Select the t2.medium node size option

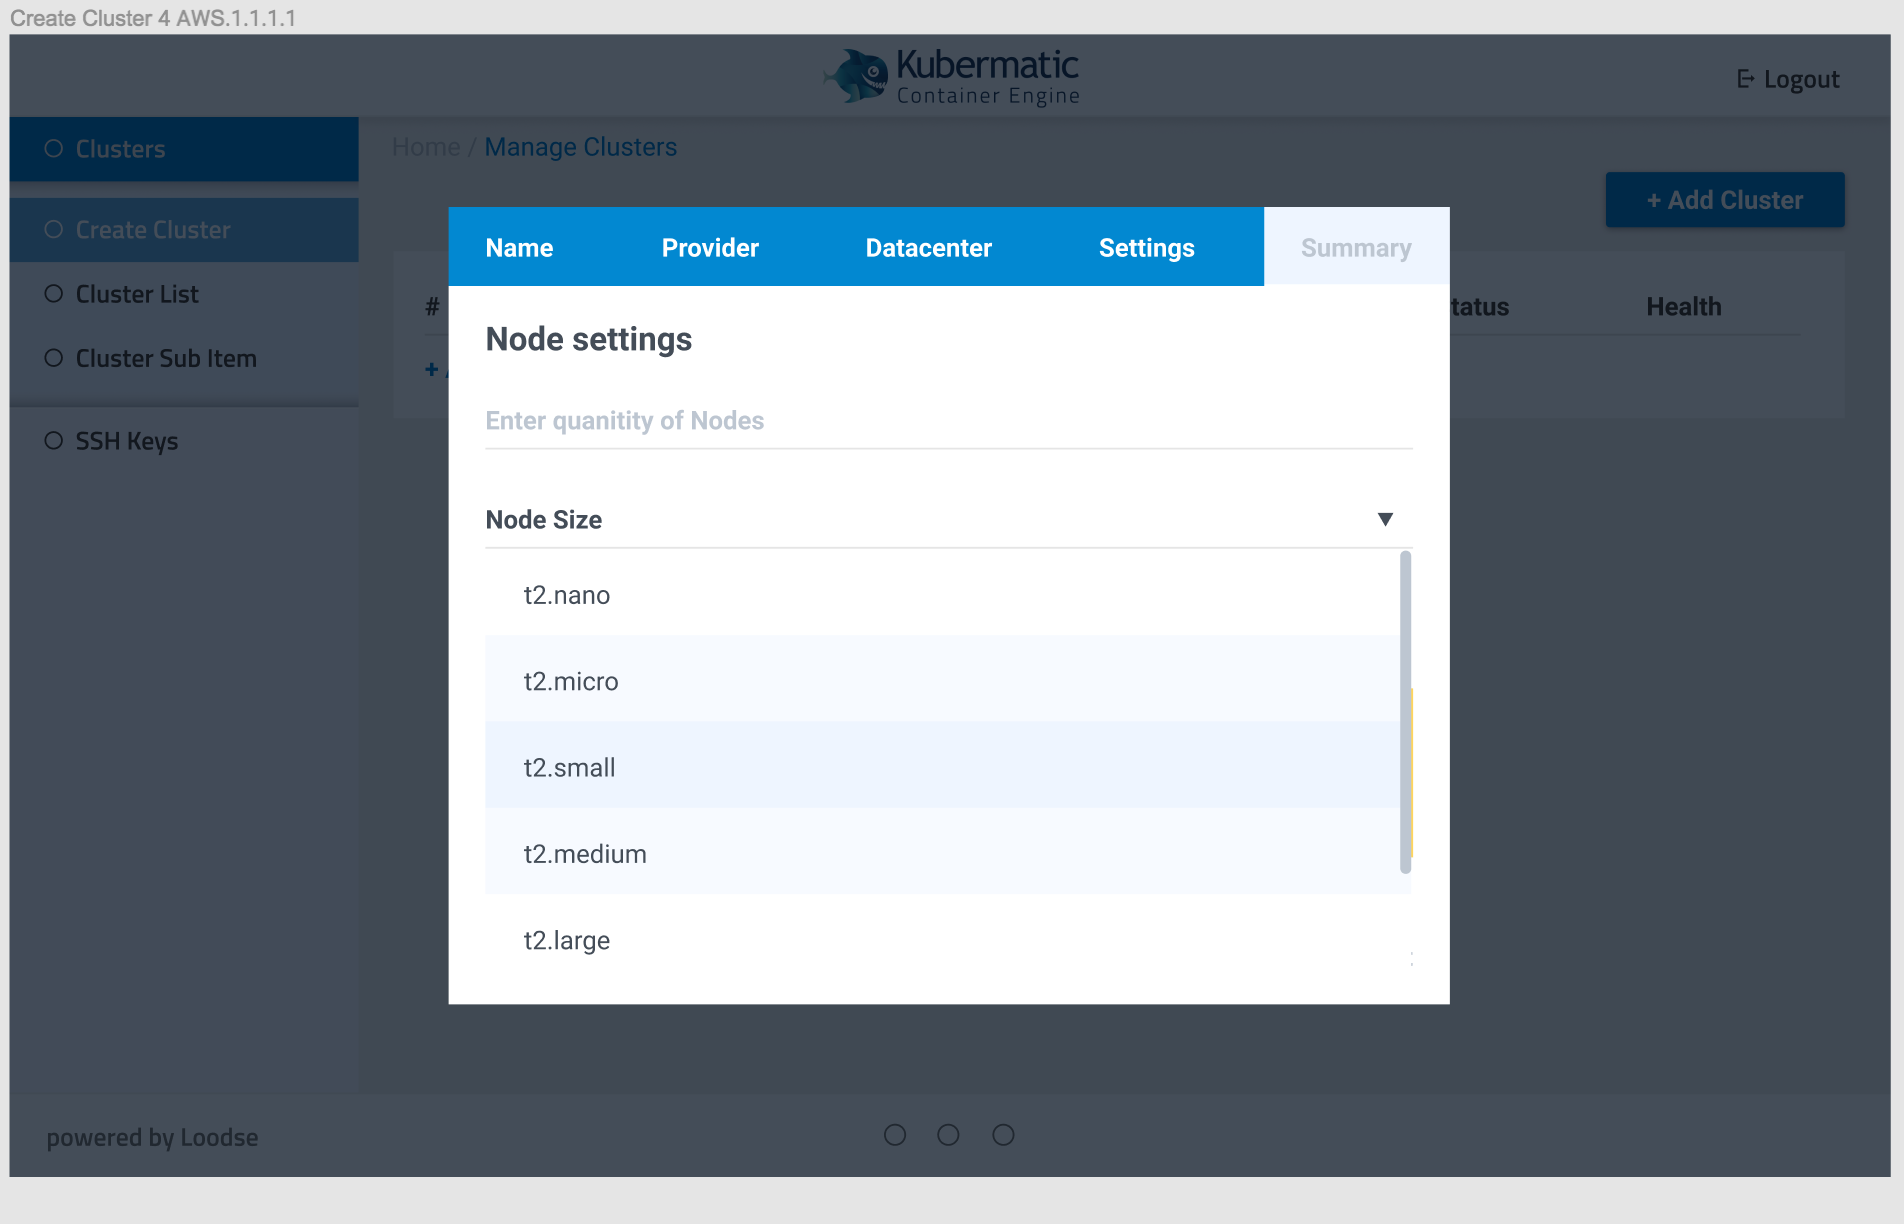pos(584,853)
